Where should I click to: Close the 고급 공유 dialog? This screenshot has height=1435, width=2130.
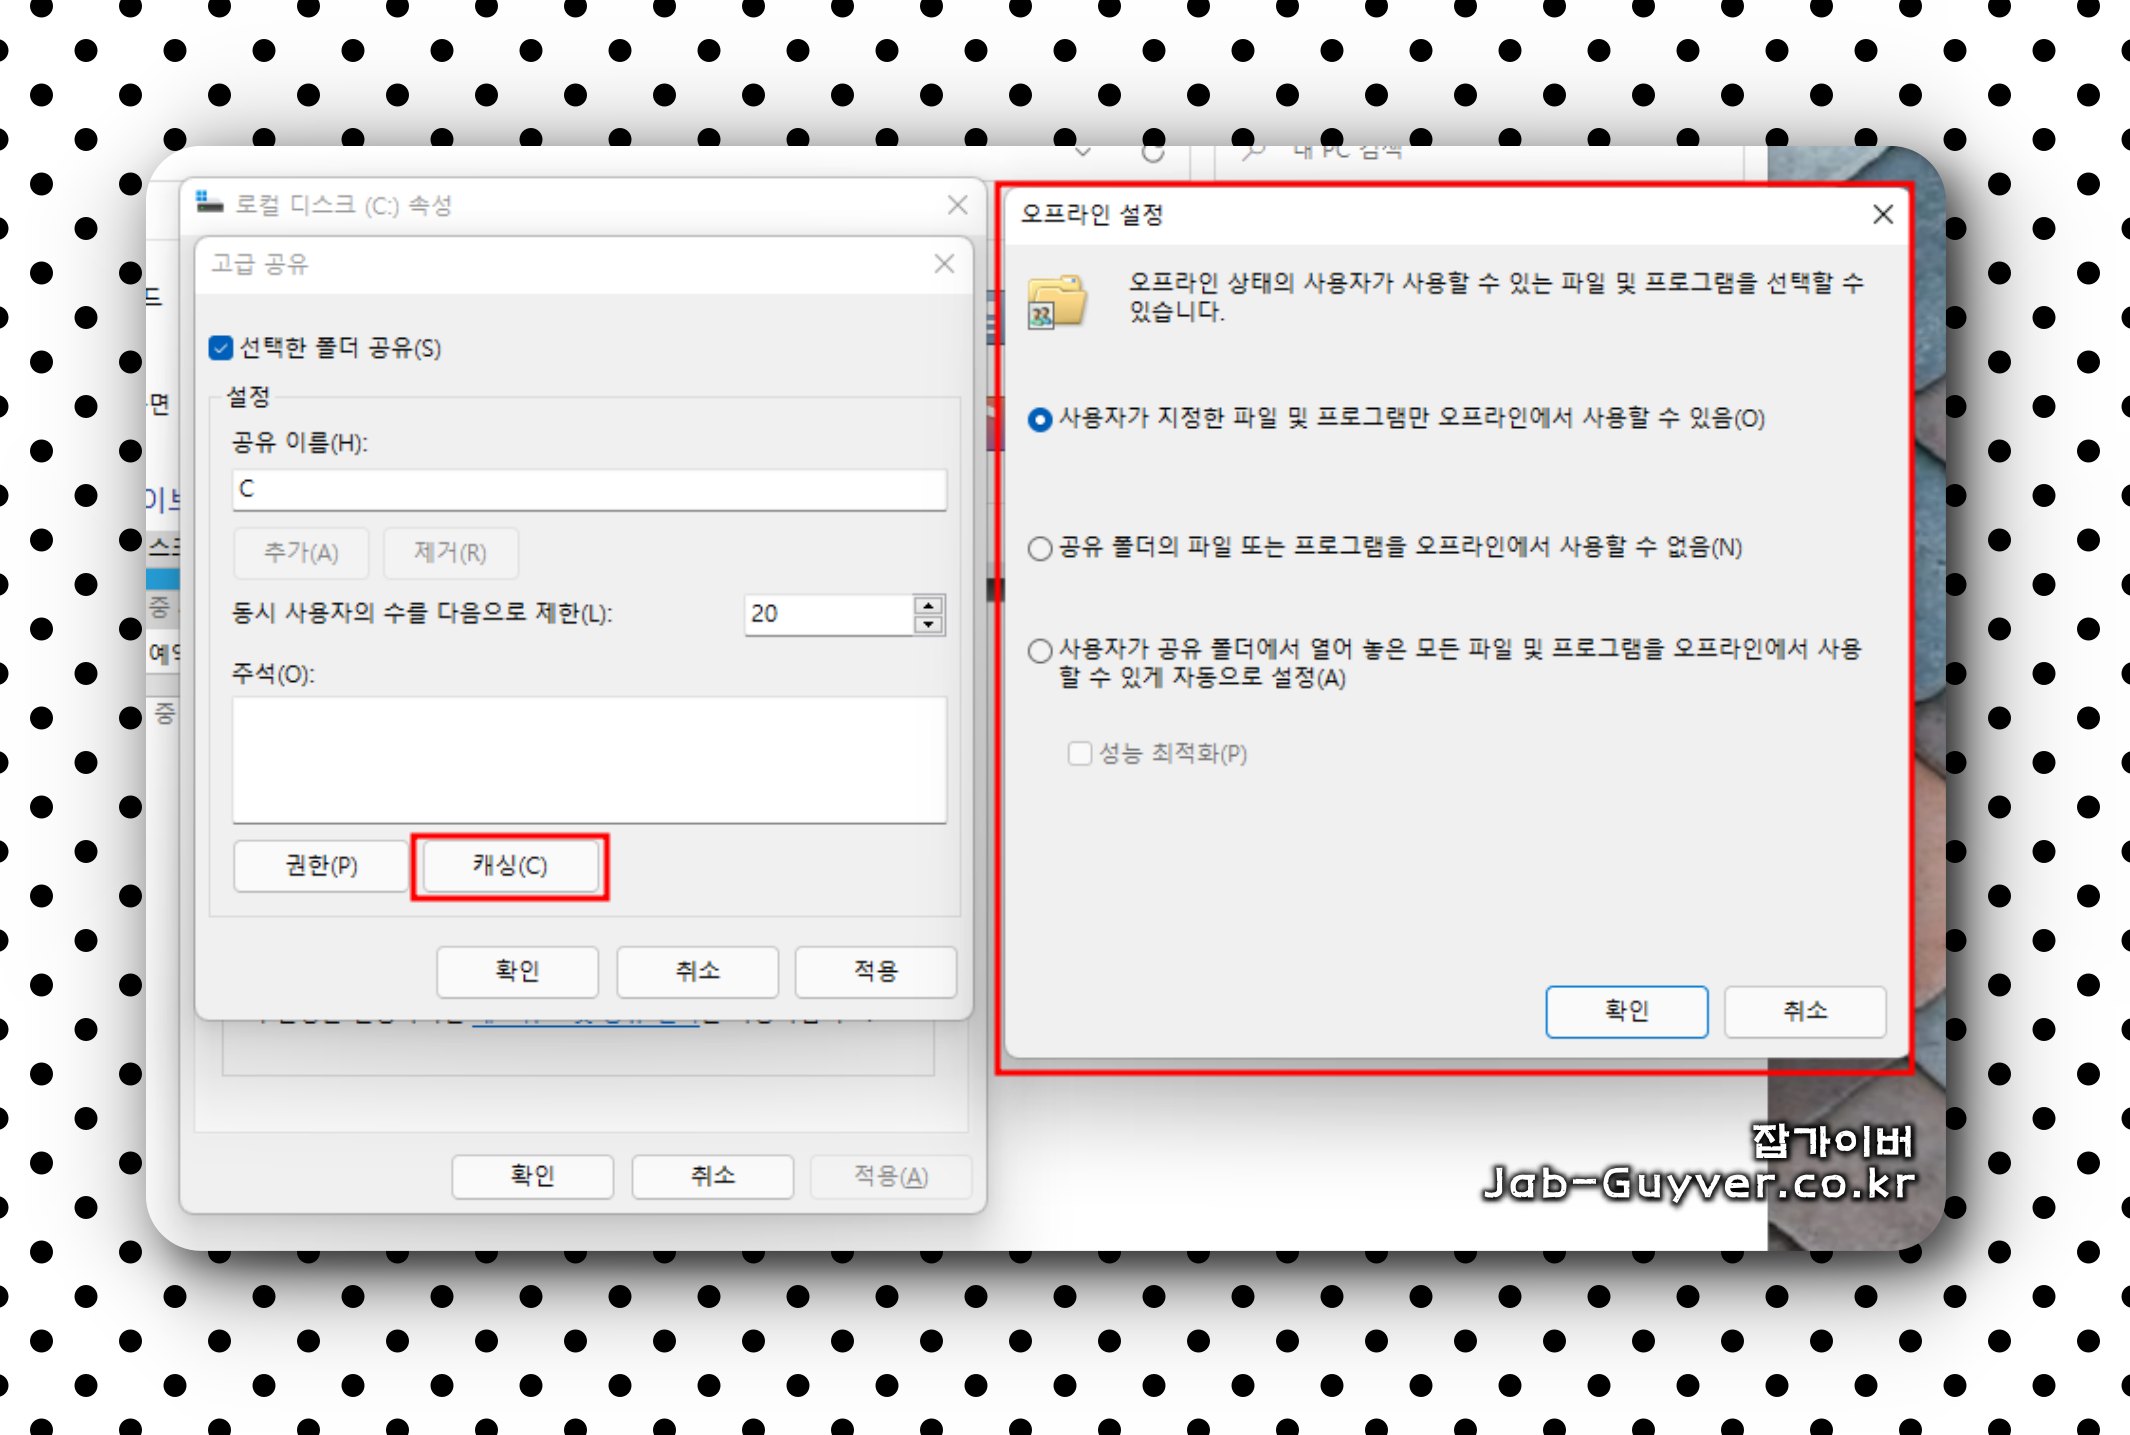coord(942,264)
